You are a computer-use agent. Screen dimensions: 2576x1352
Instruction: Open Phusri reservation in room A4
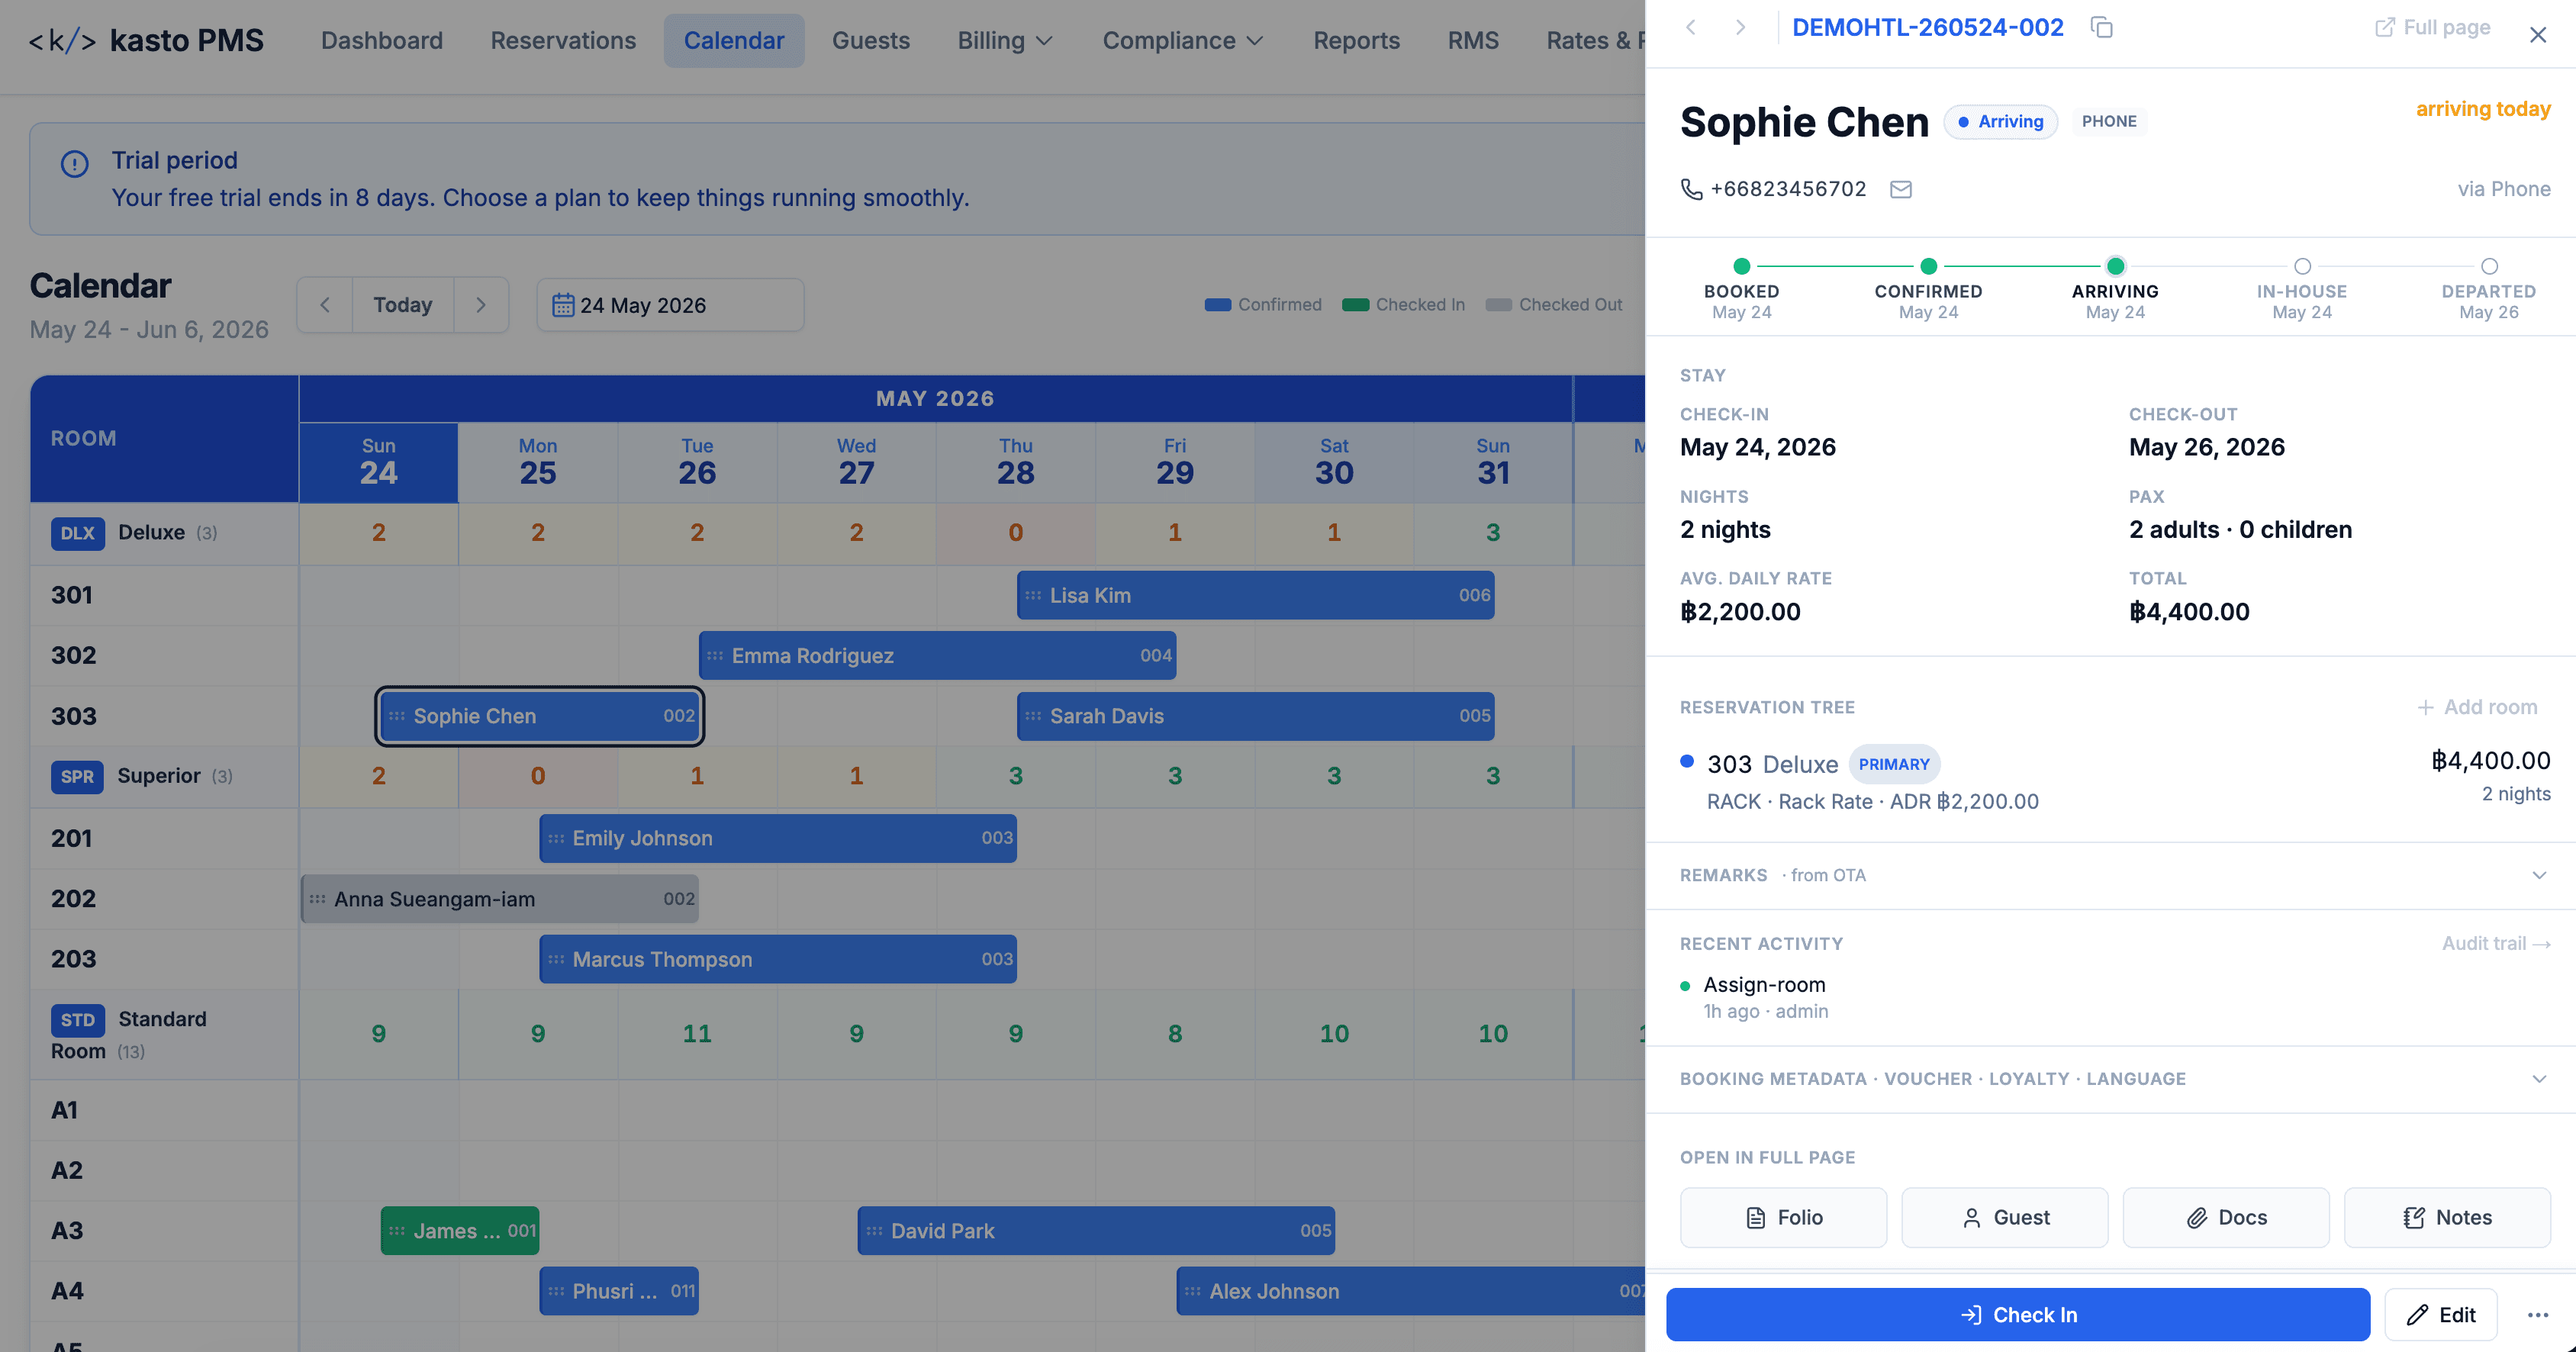(619, 1291)
